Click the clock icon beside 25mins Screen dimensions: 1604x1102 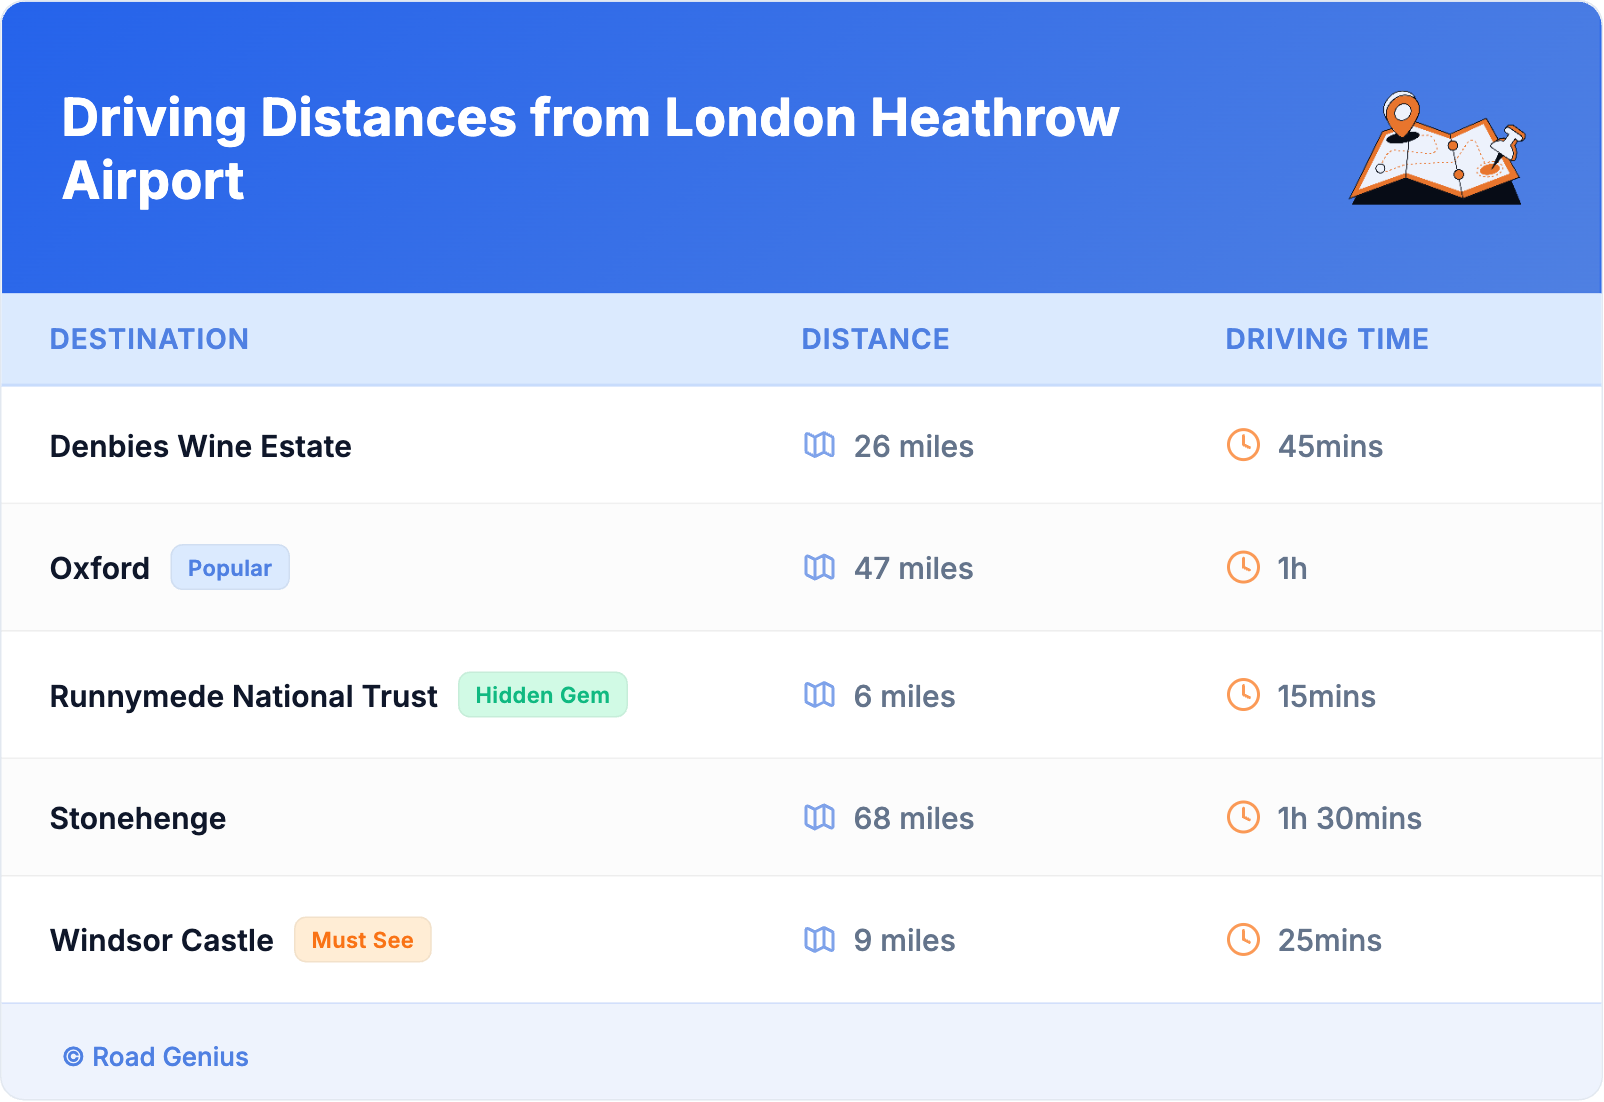point(1243,939)
